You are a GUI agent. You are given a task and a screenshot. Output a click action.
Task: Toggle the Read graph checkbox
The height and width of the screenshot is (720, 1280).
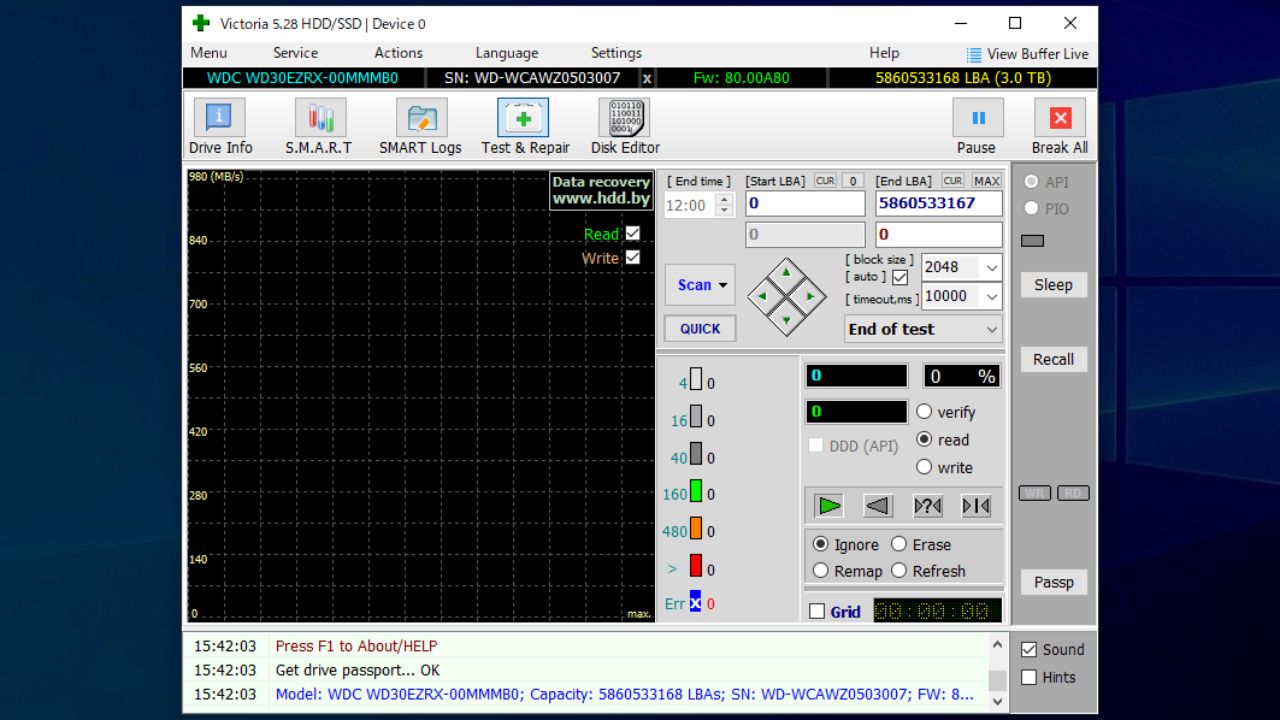tap(632, 233)
